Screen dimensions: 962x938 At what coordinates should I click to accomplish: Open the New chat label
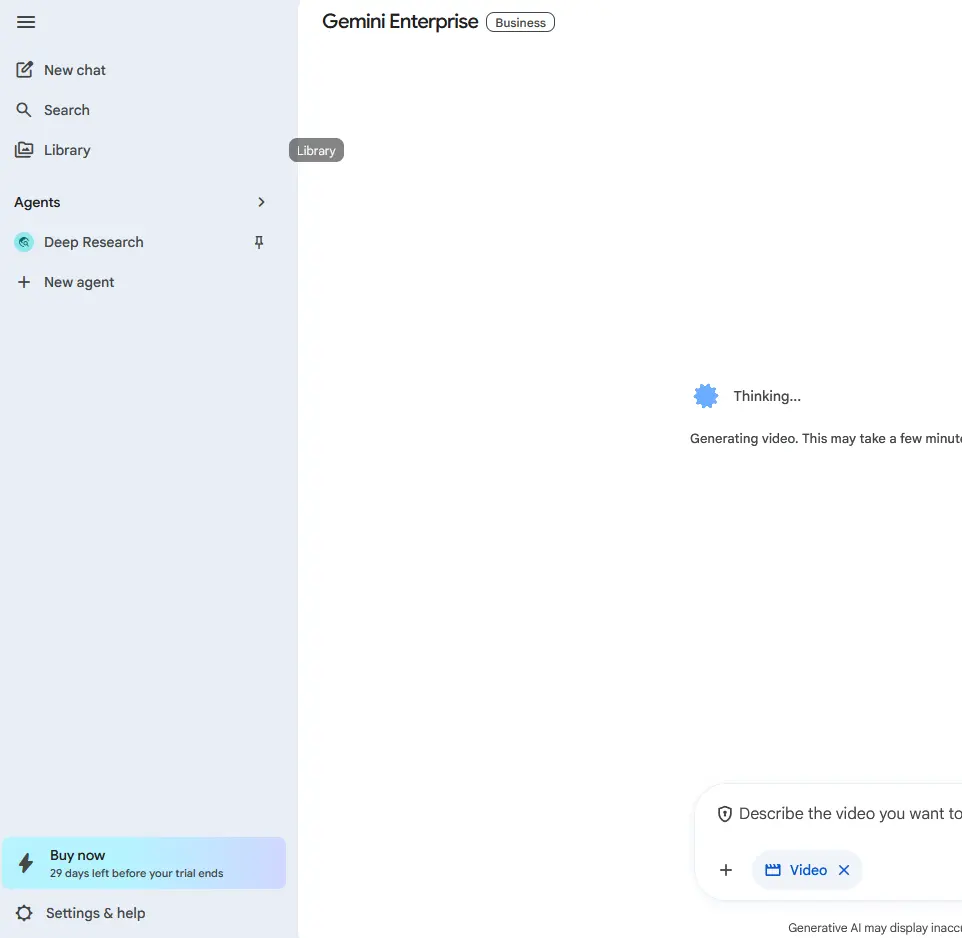(75, 70)
